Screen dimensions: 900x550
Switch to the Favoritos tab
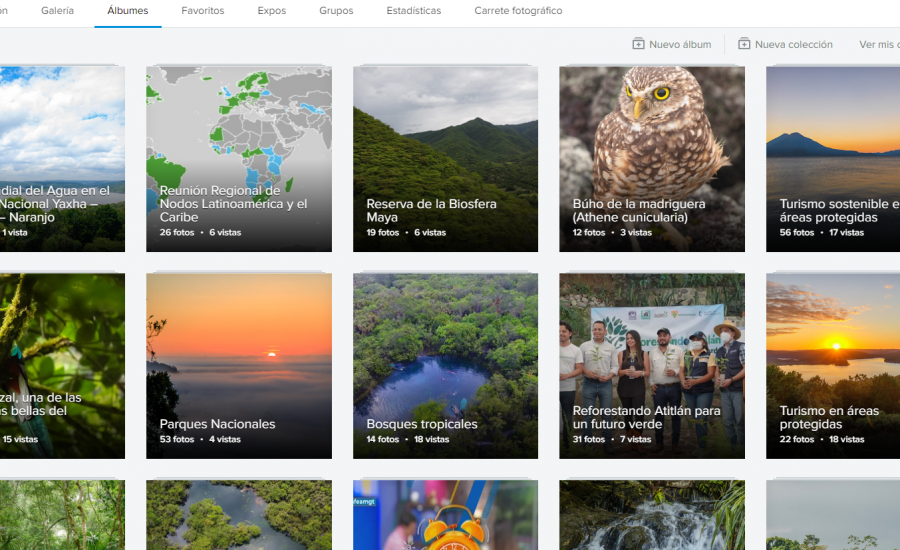[x=203, y=10]
